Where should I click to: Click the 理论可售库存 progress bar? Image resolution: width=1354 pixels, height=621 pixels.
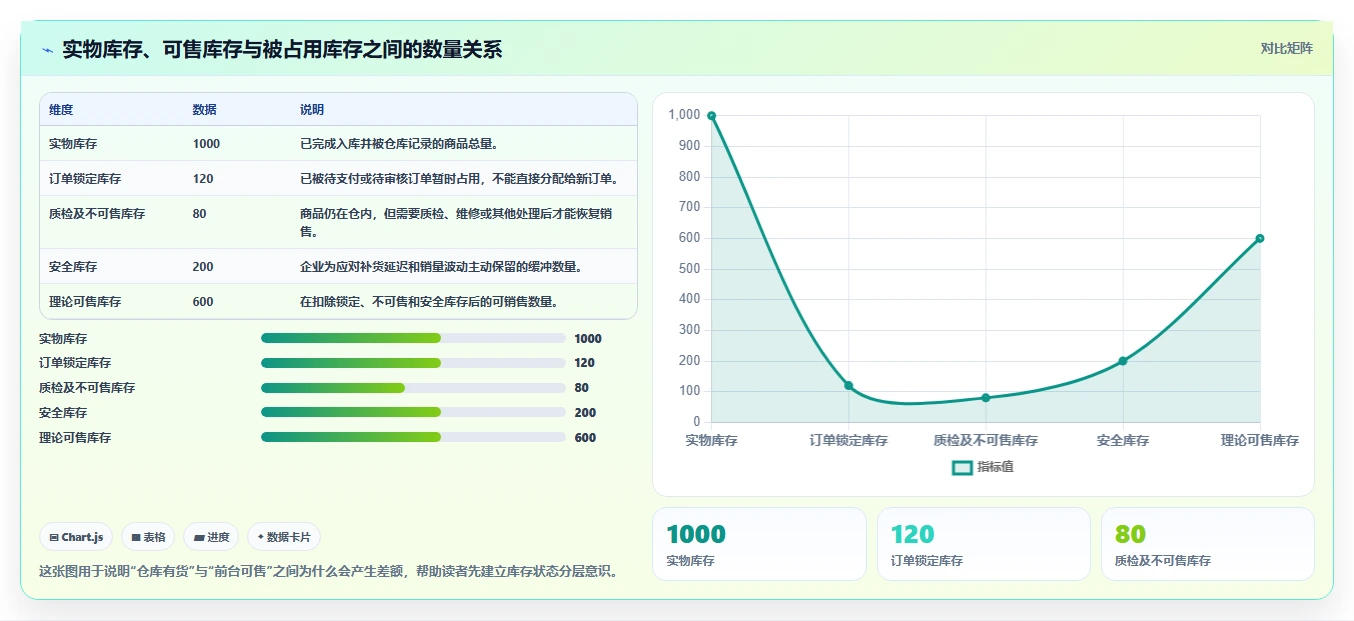413,437
